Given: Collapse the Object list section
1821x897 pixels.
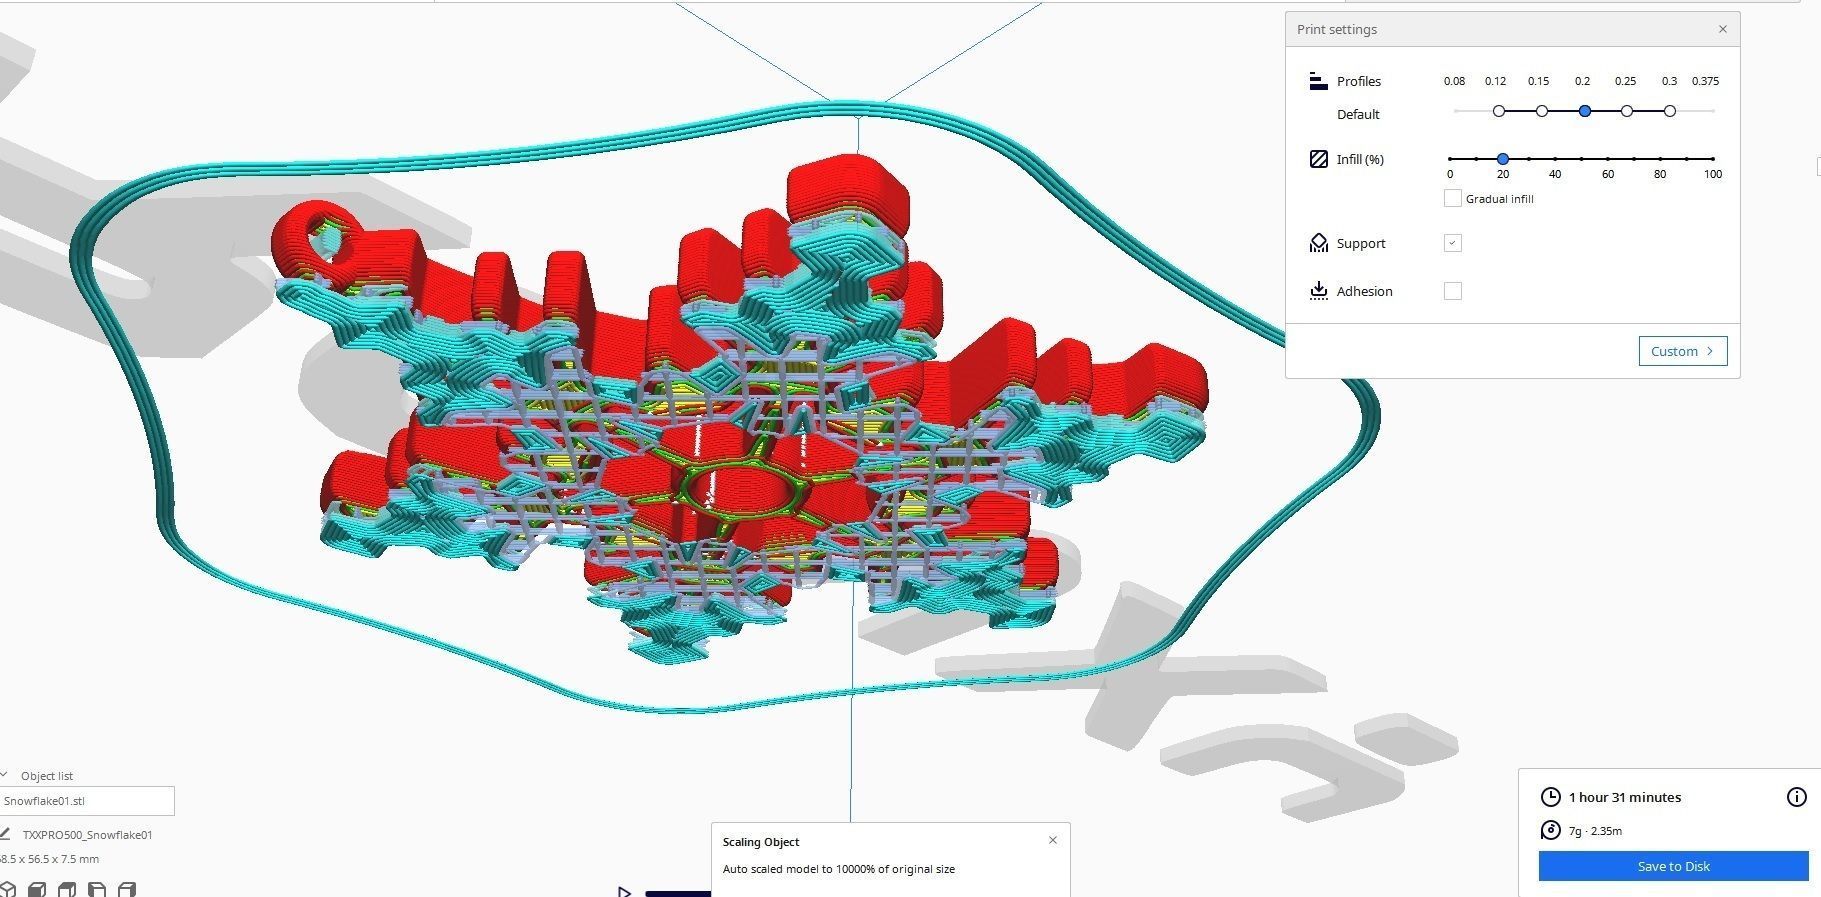Looking at the screenshot, I should (x=4, y=775).
